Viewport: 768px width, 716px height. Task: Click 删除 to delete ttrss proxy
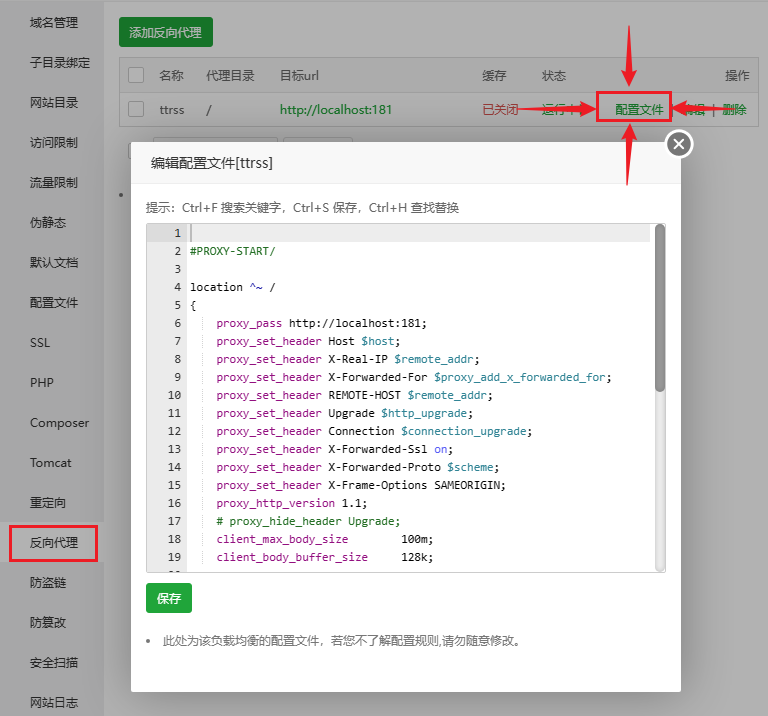point(734,110)
